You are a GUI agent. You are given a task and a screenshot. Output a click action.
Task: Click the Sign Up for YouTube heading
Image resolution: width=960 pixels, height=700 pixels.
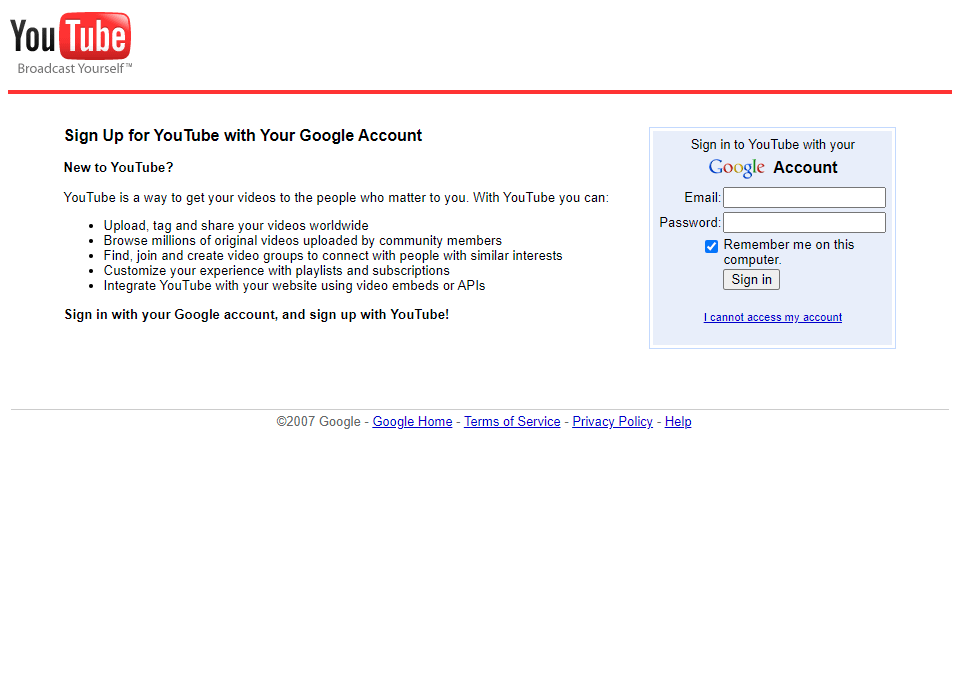pyautogui.click(x=243, y=135)
